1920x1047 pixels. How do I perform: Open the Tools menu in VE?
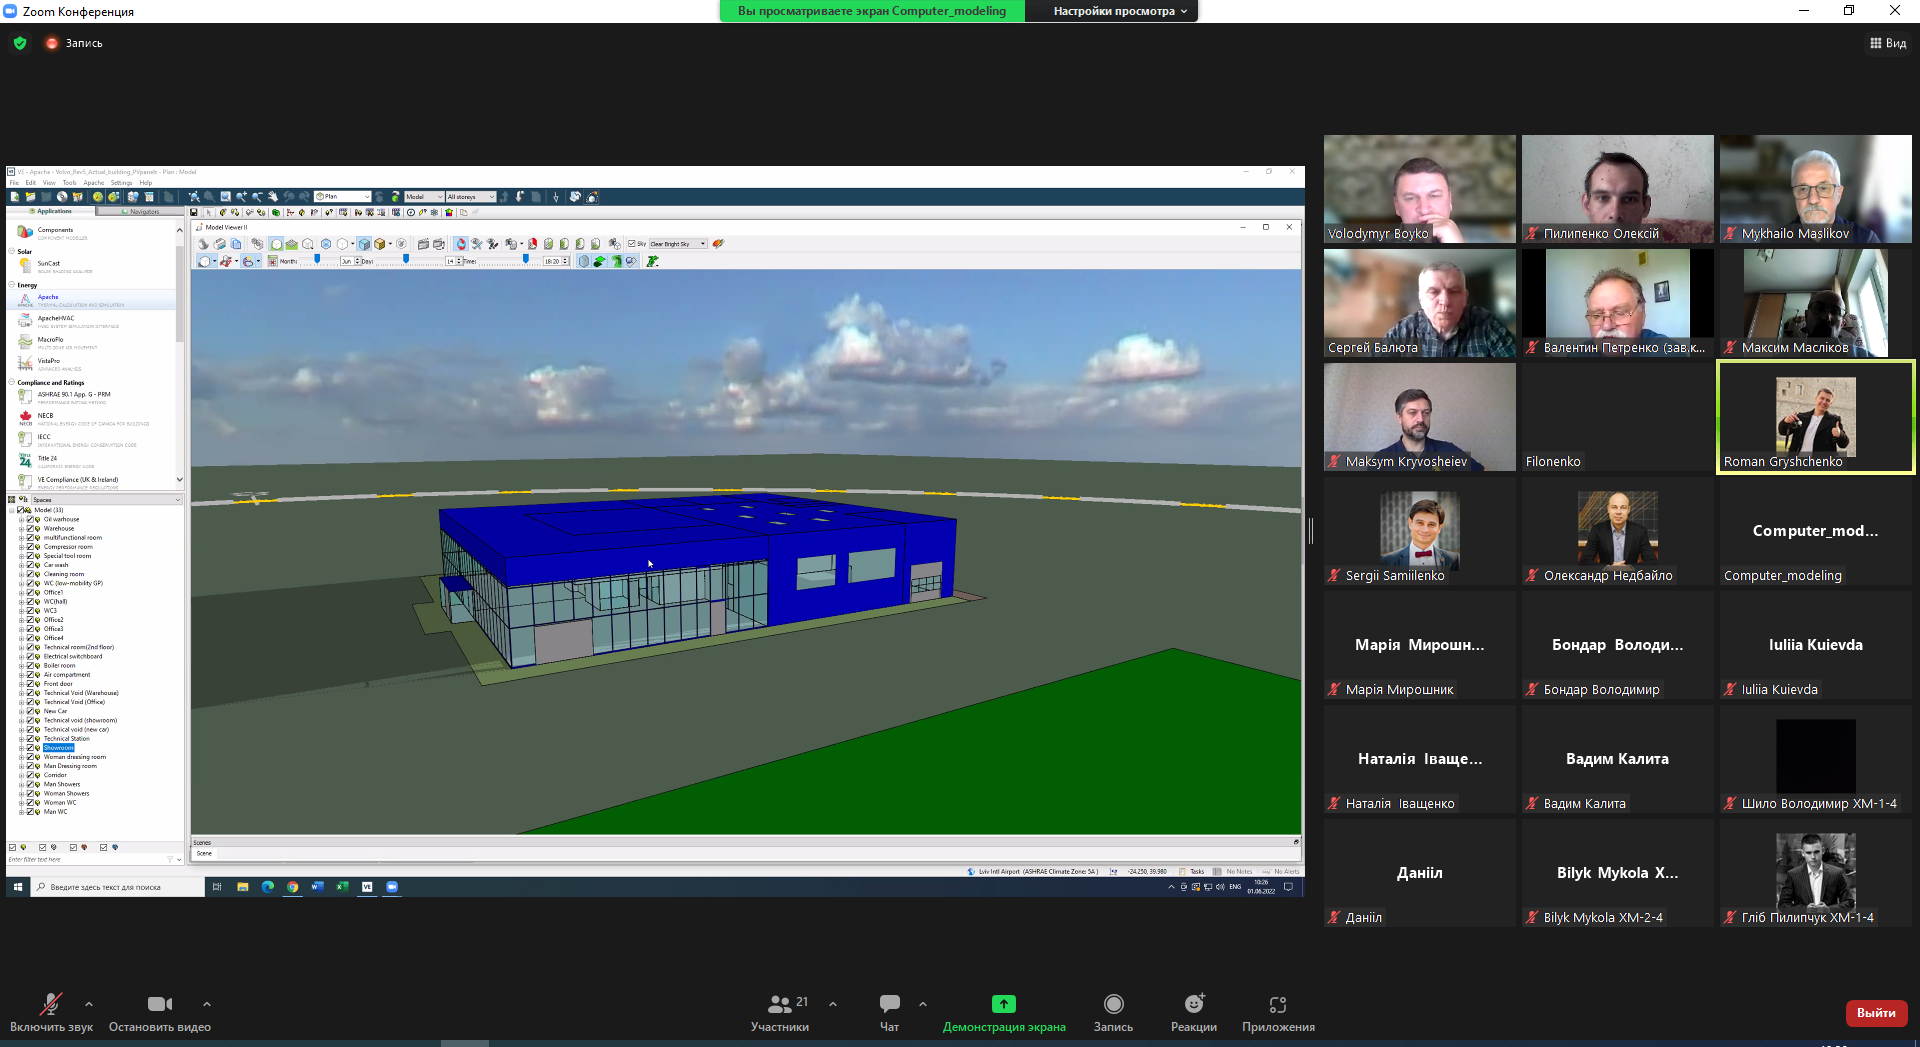coord(69,183)
